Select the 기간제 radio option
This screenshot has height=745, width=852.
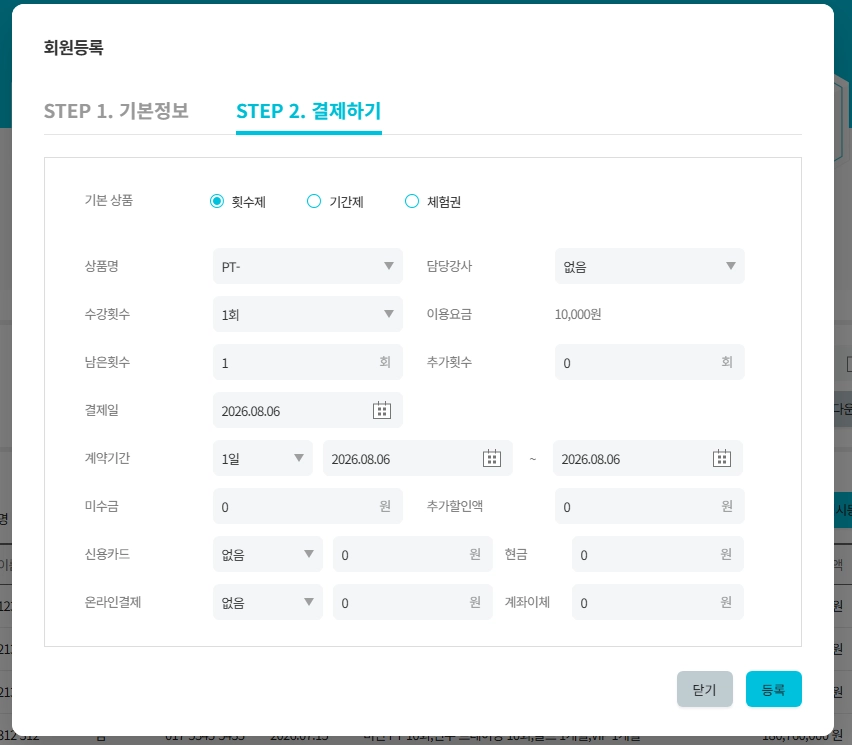(x=314, y=202)
